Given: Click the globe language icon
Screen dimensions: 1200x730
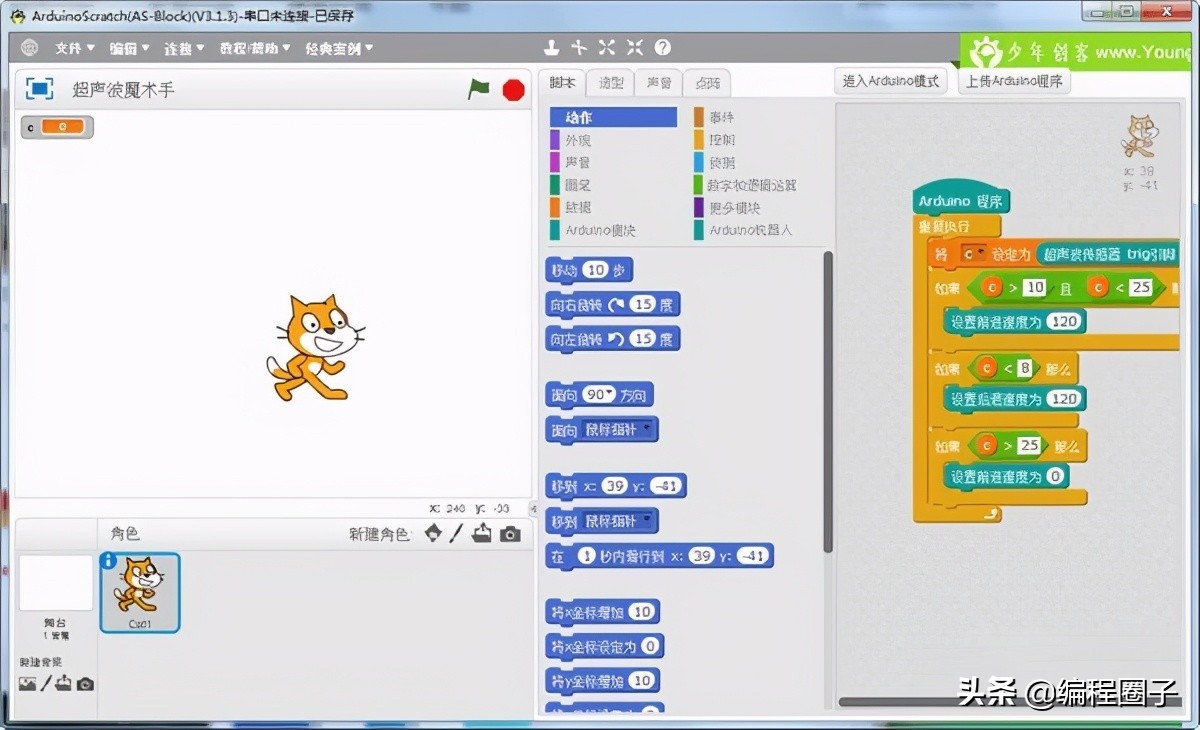Looking at the screenshot, I should click(x=29, y=48).
